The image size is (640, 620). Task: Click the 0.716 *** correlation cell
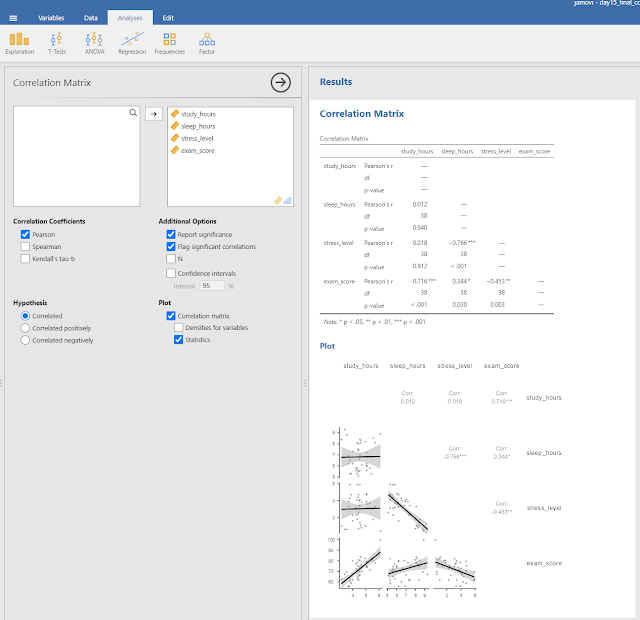(424, 281)
